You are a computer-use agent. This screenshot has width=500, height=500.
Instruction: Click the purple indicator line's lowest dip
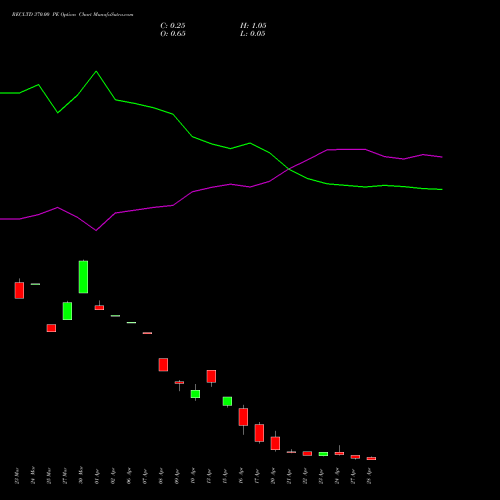tap(96, 230)
